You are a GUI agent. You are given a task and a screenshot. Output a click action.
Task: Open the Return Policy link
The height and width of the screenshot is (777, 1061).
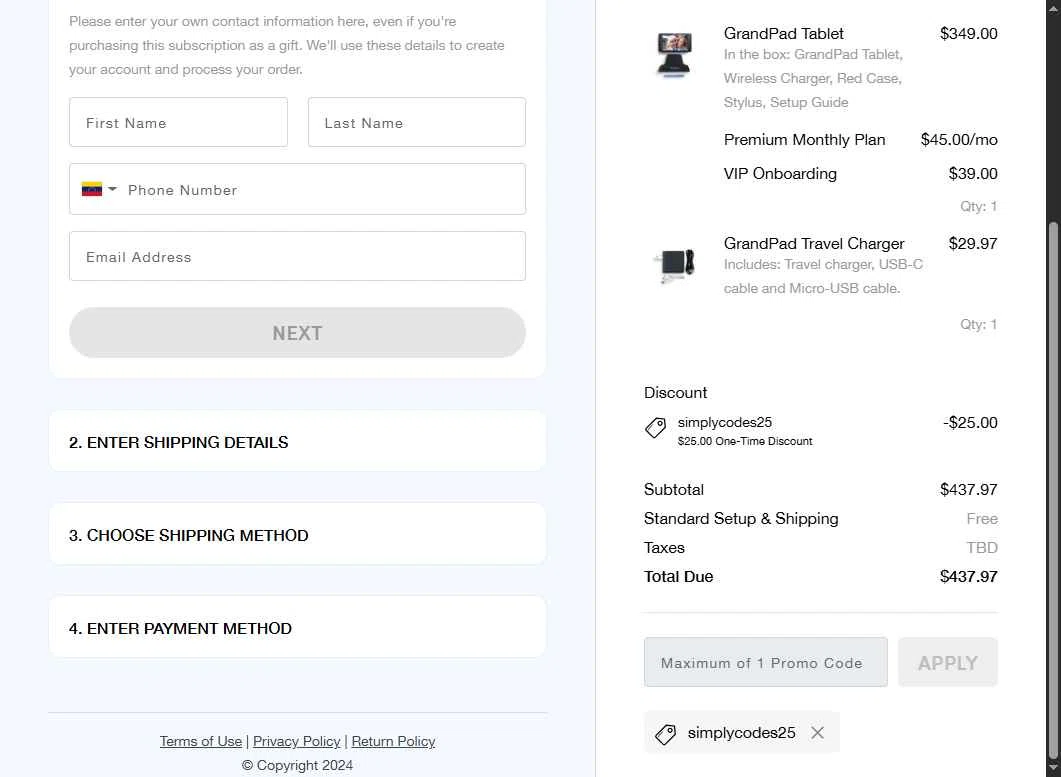point(393,741)
